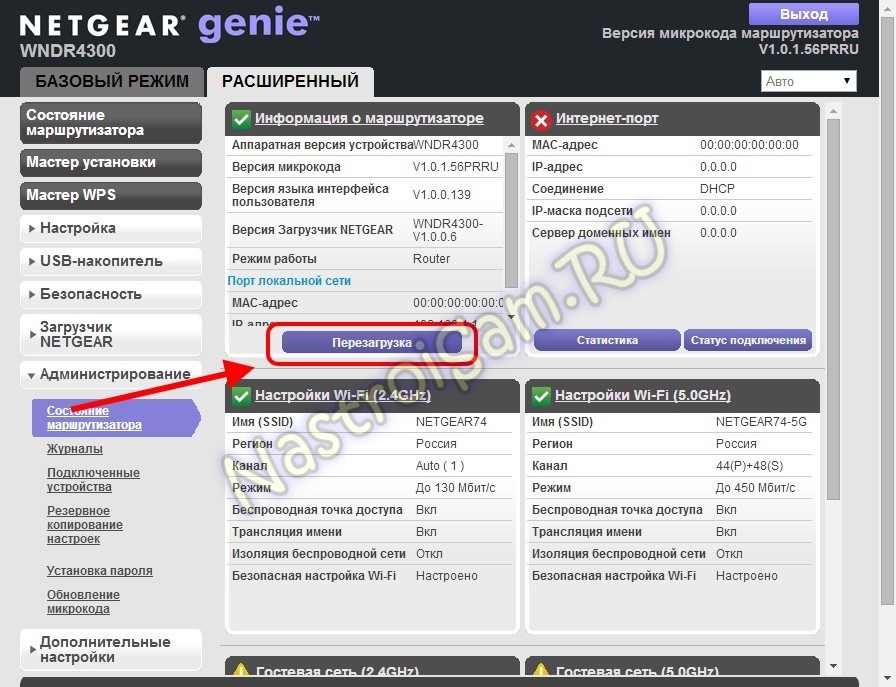Image resolution: width=896 pixels, height=687 pixels.
Task: Click the green status icon on Настройки Wi-Fi (2.4GHz)
Action: coord(240,395)
